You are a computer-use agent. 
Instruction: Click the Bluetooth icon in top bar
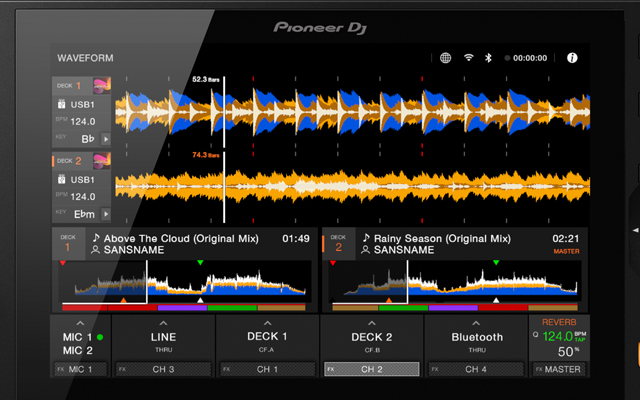489,58
